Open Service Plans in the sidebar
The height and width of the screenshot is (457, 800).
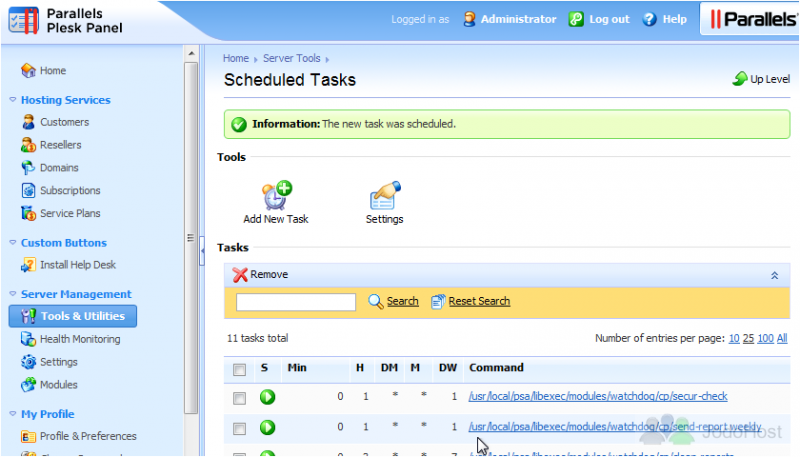click(70, 213)
